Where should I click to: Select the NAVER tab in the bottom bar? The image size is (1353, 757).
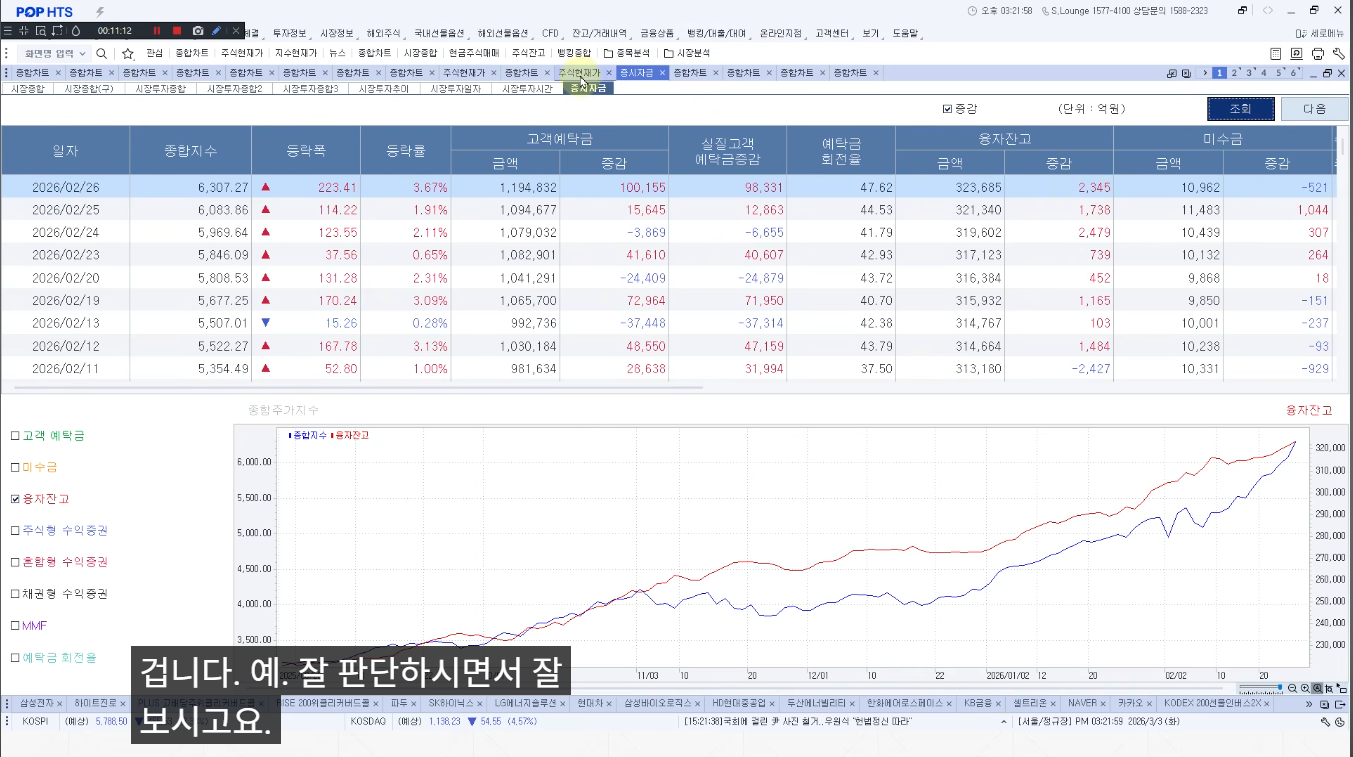(x=1086, y=704)
